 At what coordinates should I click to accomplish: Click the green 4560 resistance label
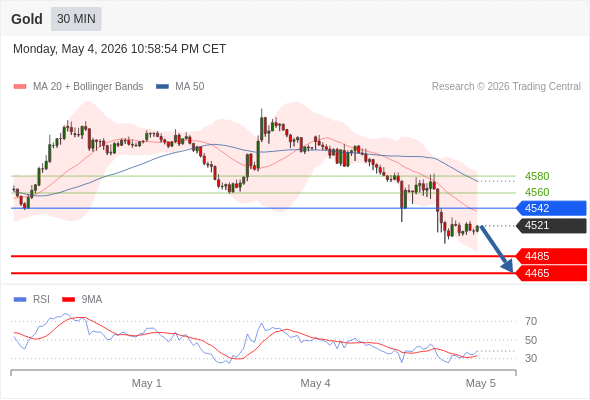537,192
